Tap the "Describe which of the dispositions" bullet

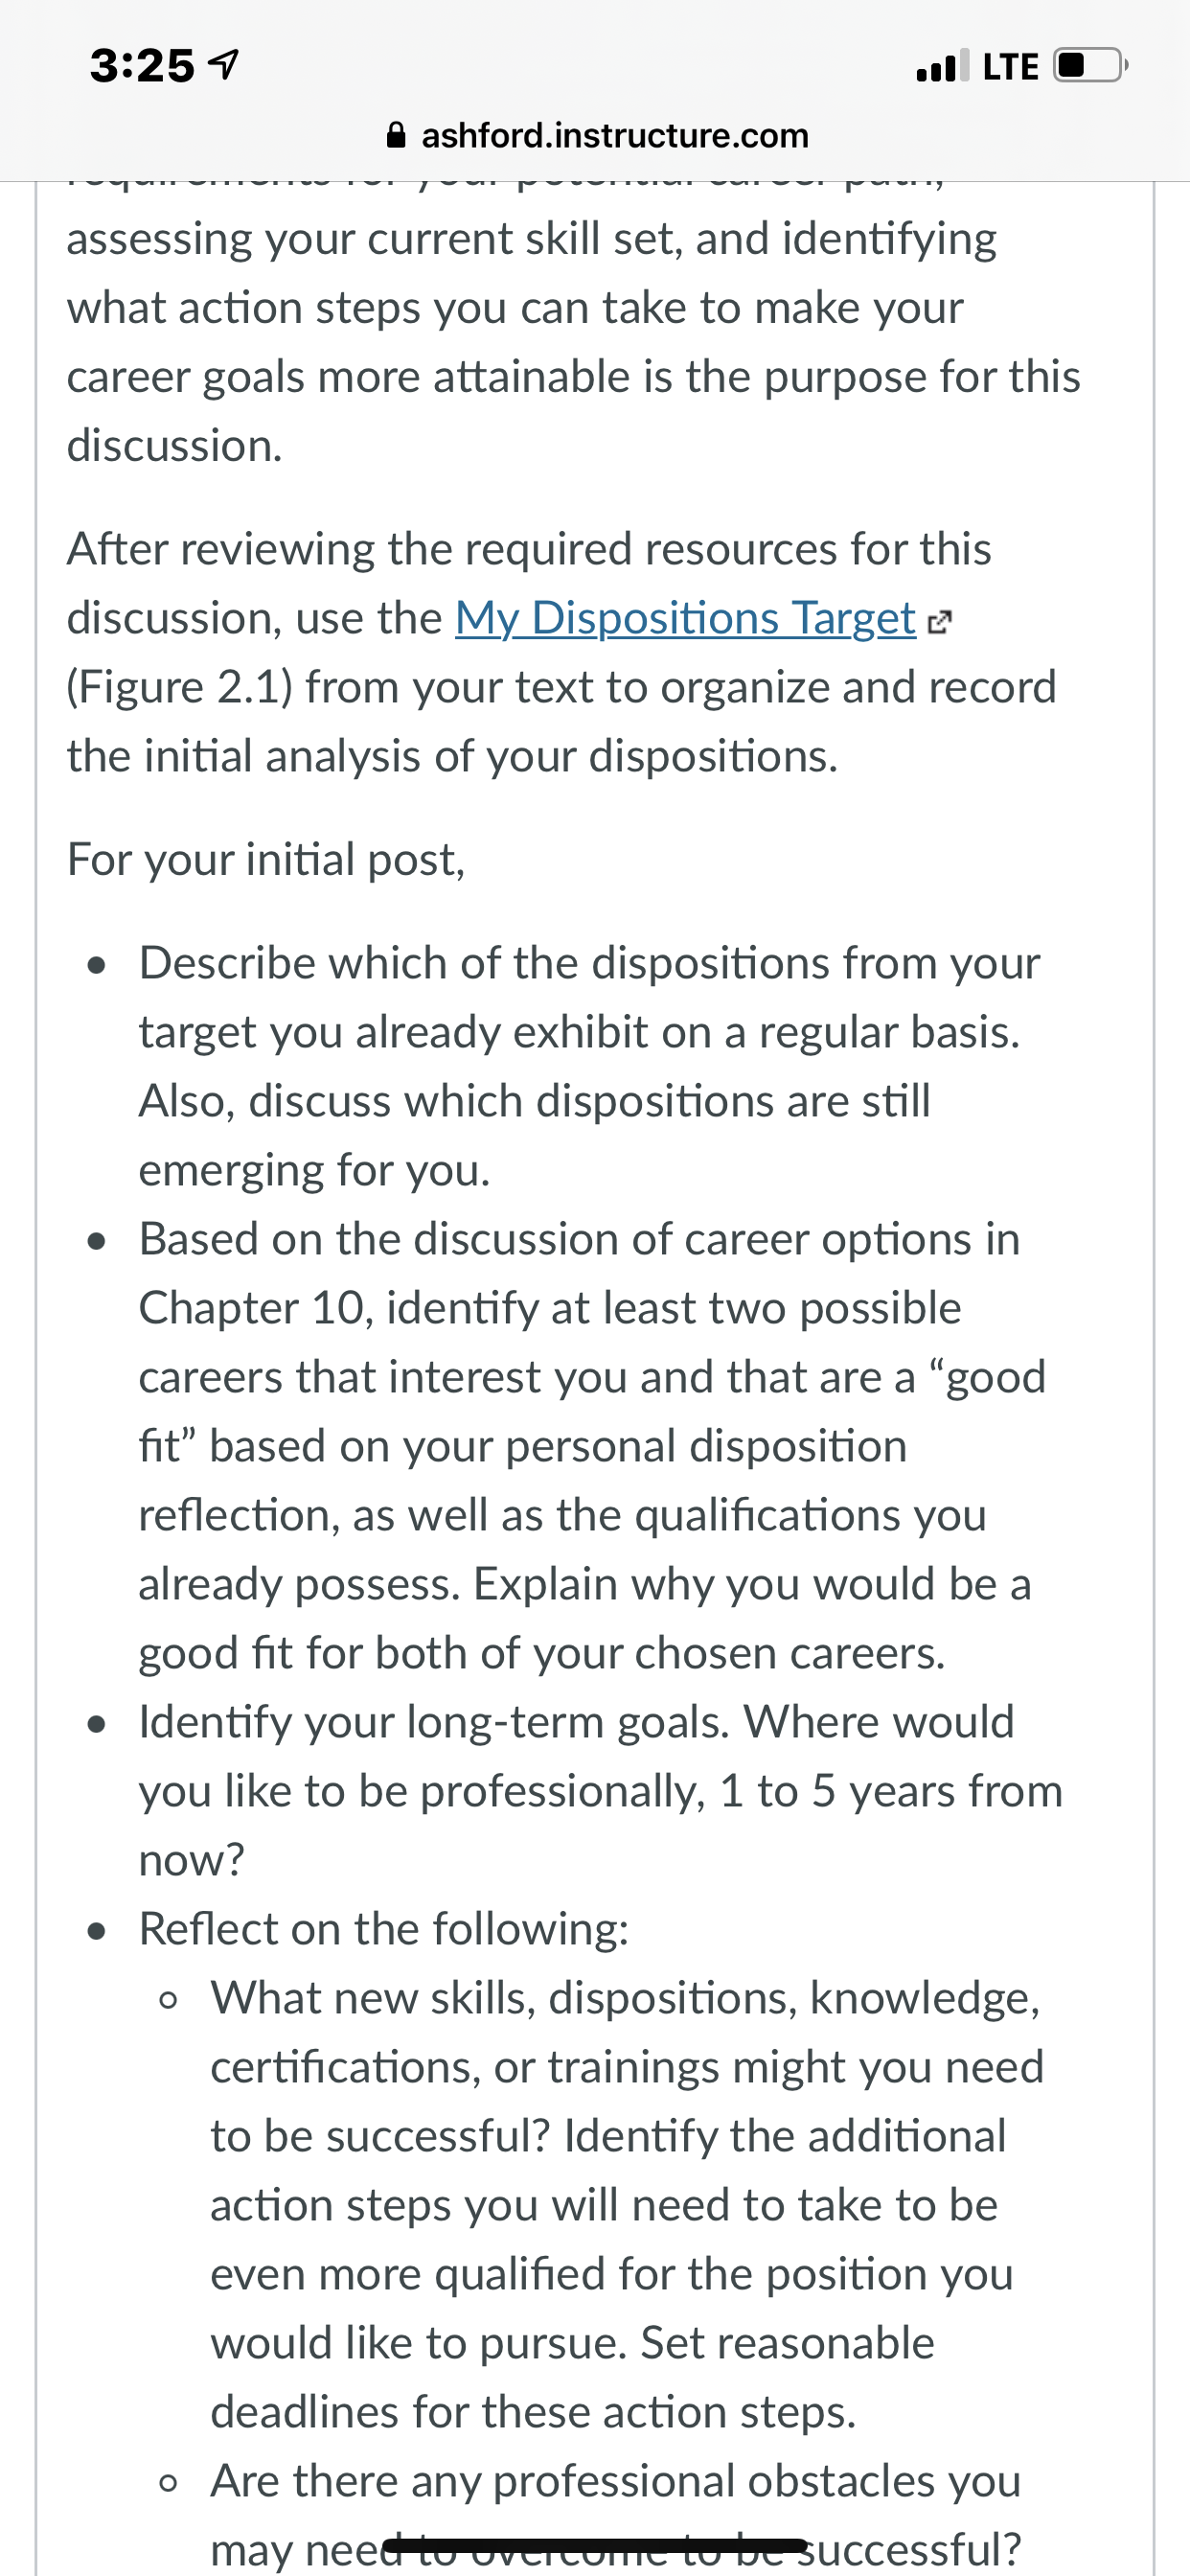[589, 1066]
